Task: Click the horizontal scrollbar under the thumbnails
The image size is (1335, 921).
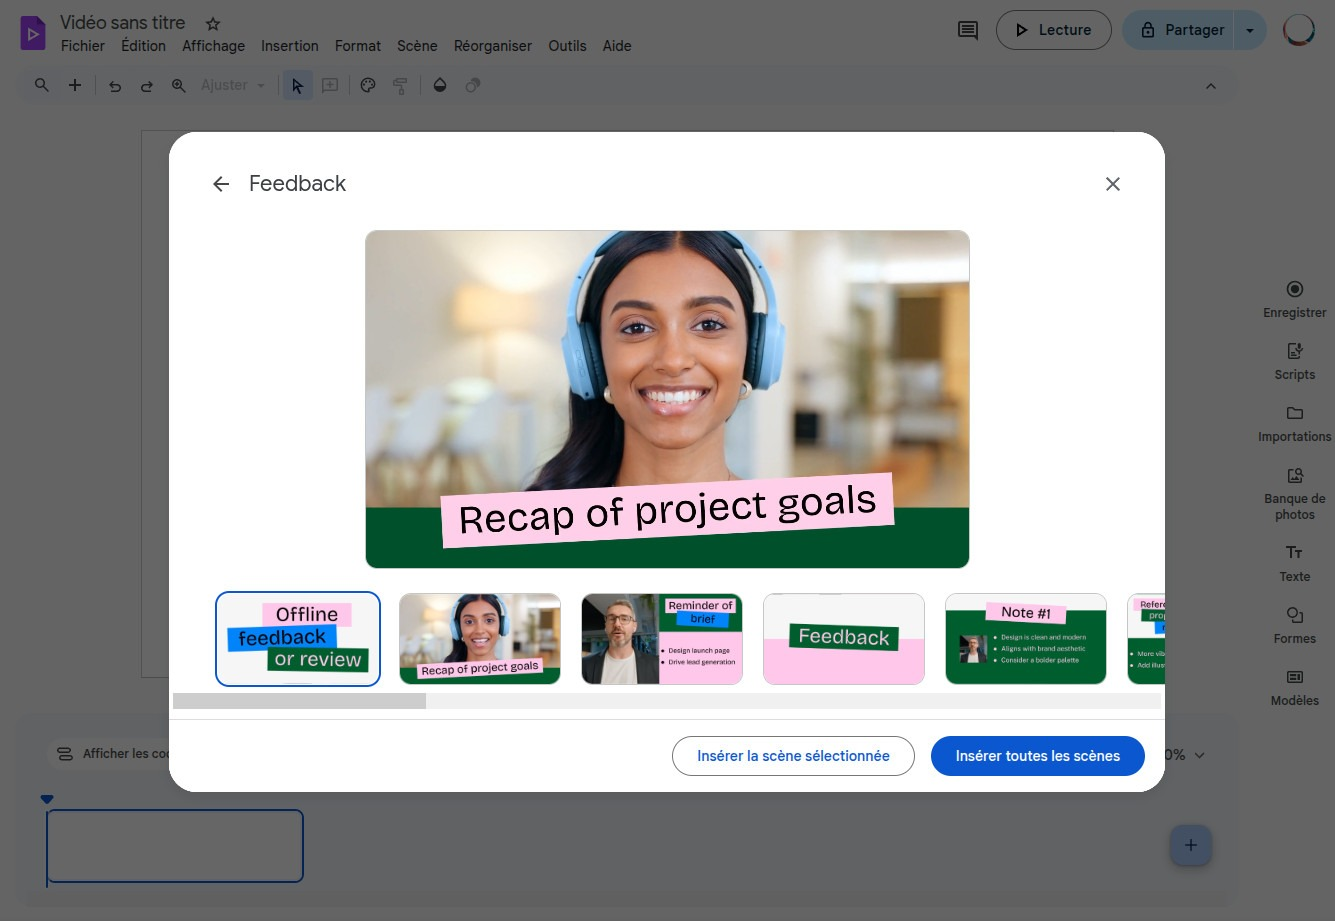Action: (x=300, y=701)
